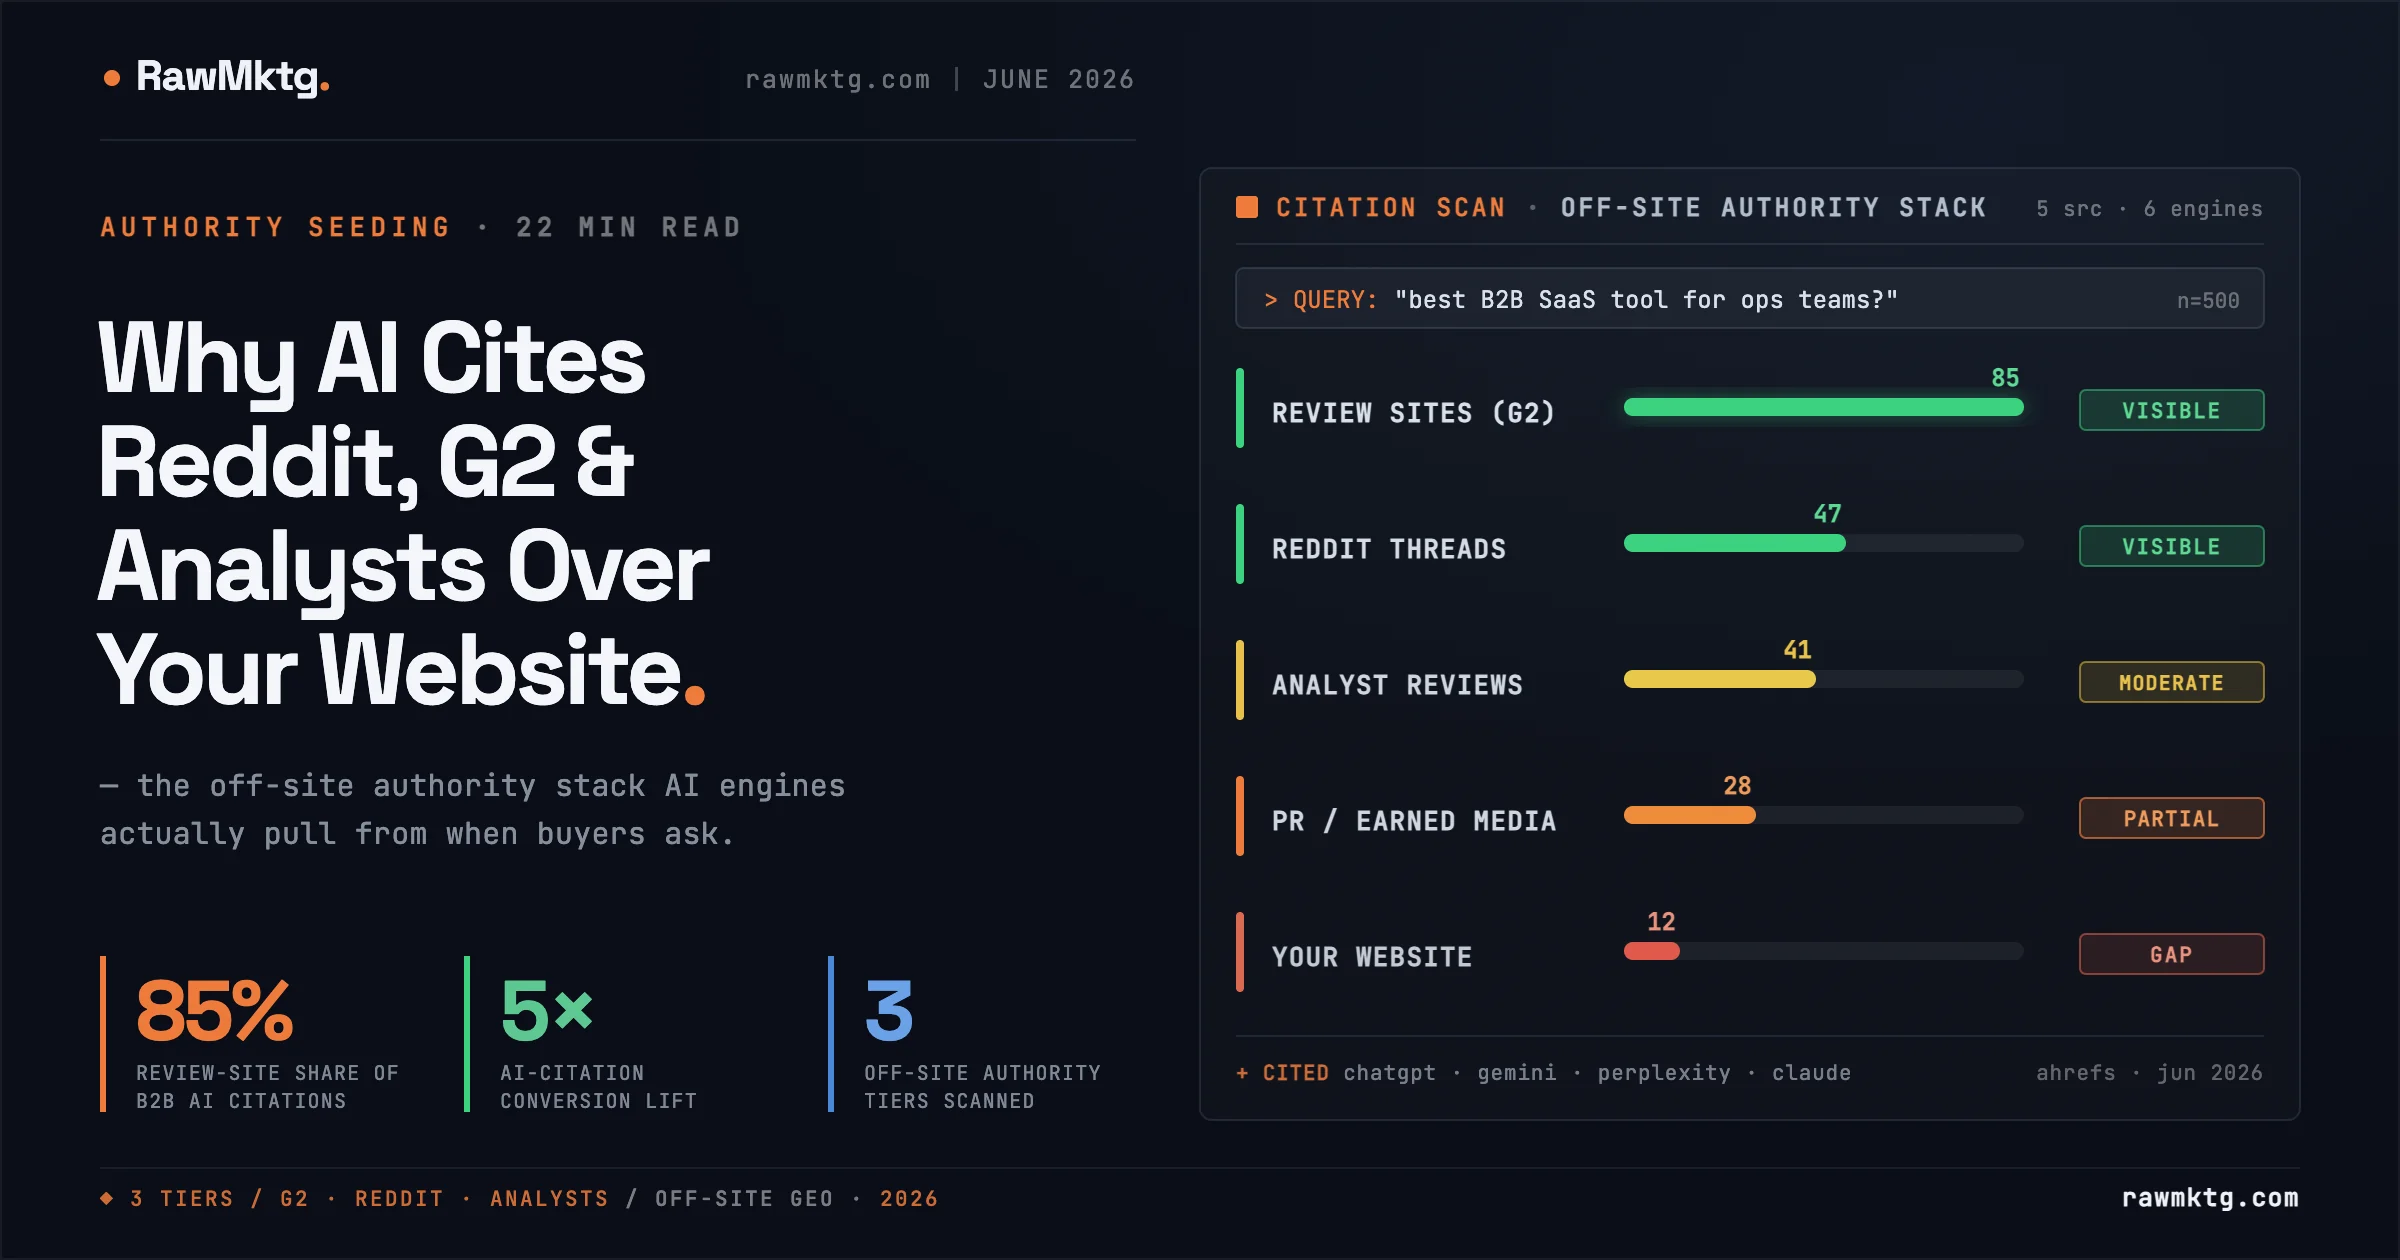Select the 'REVIEW SITES (G2)' row label

coord(1413,412)
